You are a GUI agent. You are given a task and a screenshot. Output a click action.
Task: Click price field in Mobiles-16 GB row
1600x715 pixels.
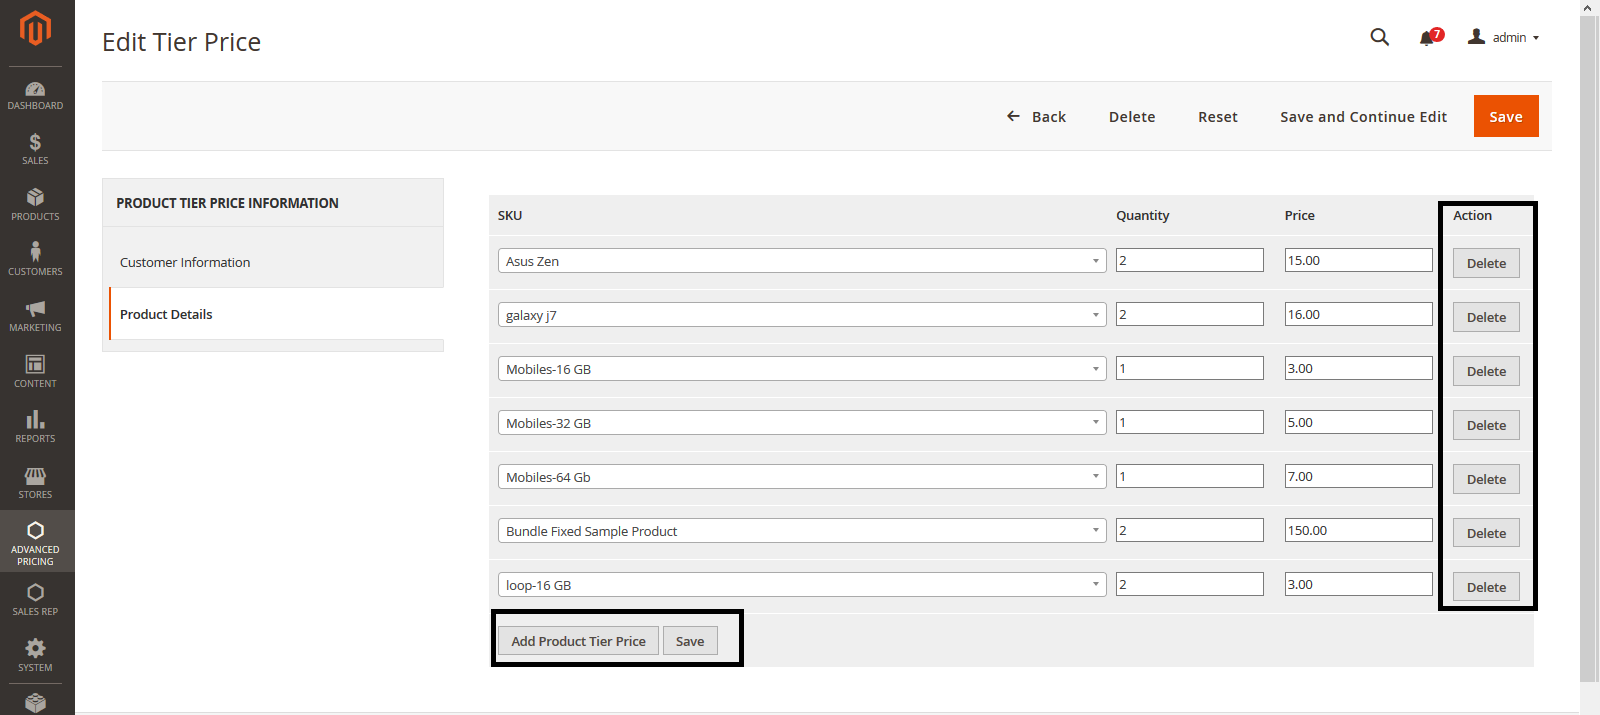pyautogui.click(x=1359, y=368)
